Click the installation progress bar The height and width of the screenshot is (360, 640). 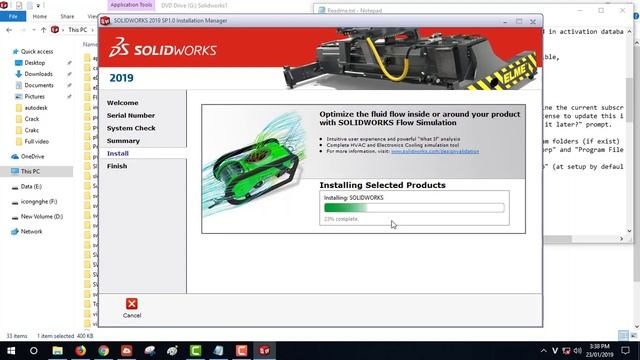(x=414, y=208)
